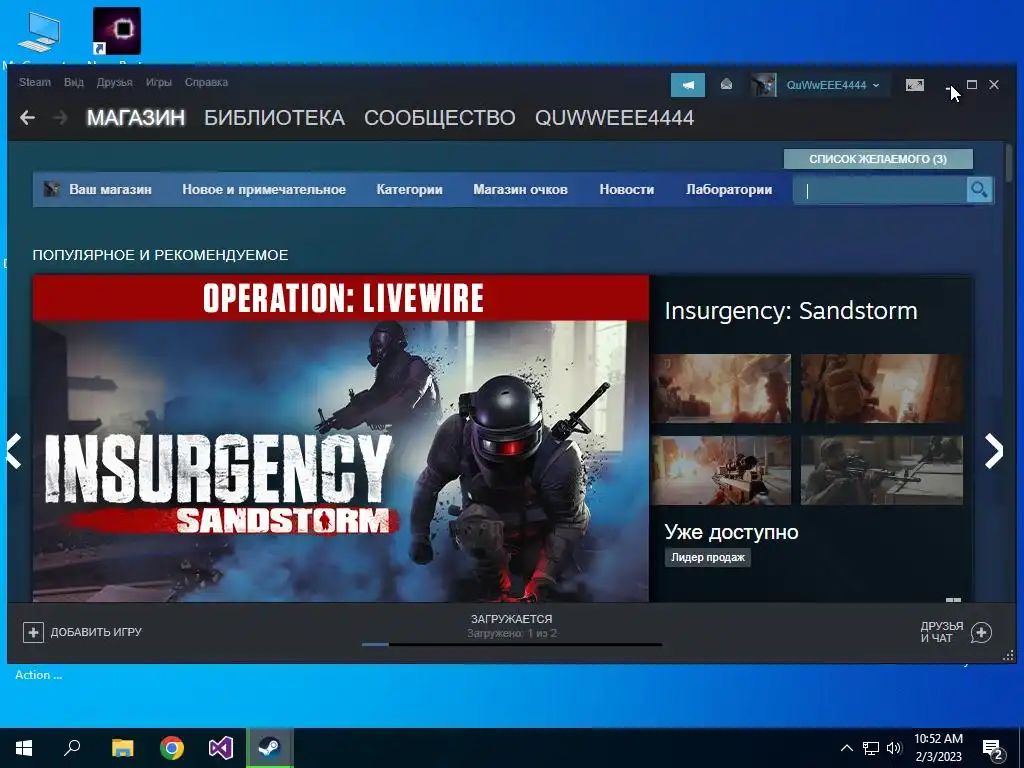Open Магазин очков link
Screen dimensions: 1024x768
pos(520,189)
